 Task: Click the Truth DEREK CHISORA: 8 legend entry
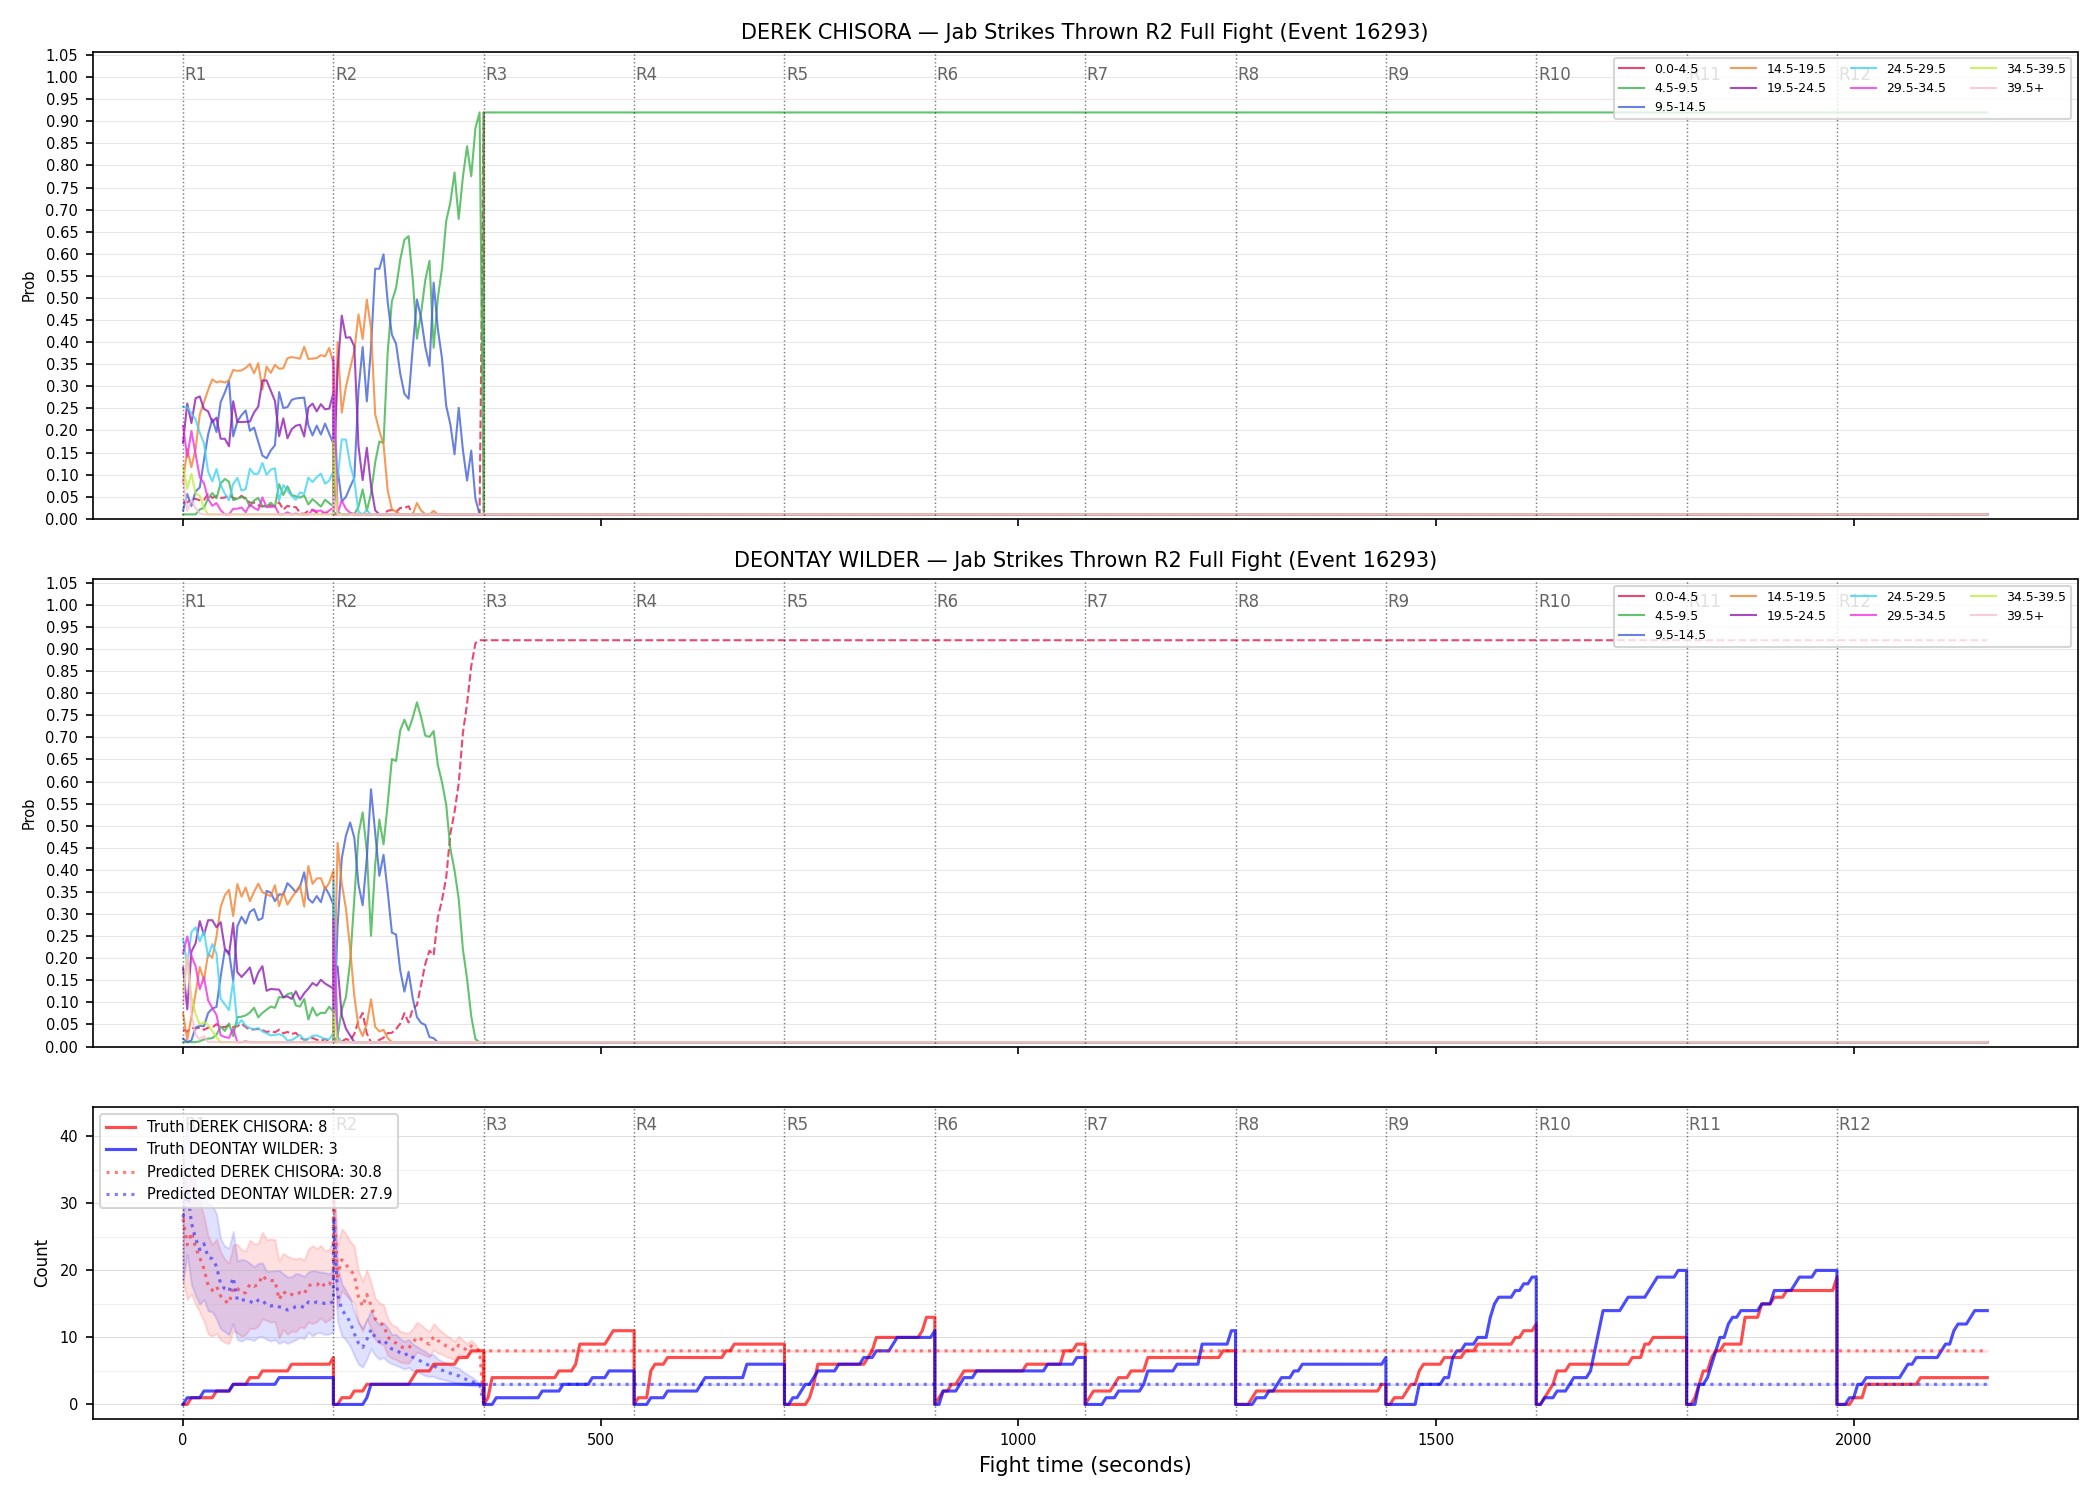tap(216, 1127)
